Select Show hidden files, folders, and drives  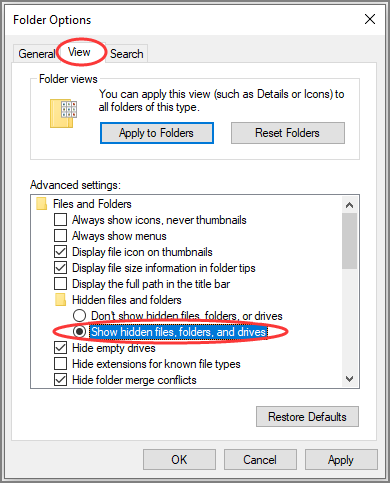click(80, 332)
